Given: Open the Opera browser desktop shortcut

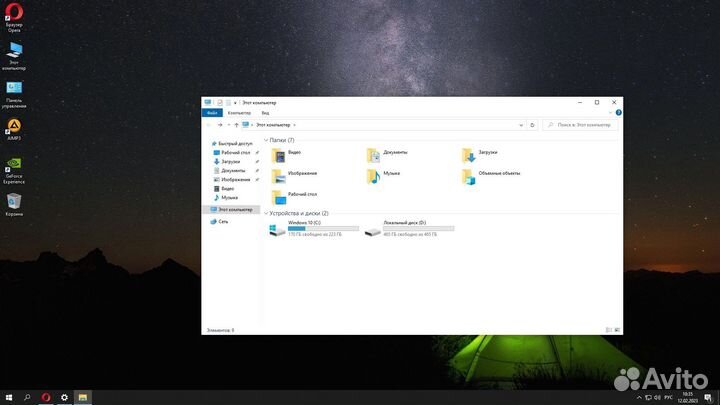Looking at the screenshot, I should [14, 17].
